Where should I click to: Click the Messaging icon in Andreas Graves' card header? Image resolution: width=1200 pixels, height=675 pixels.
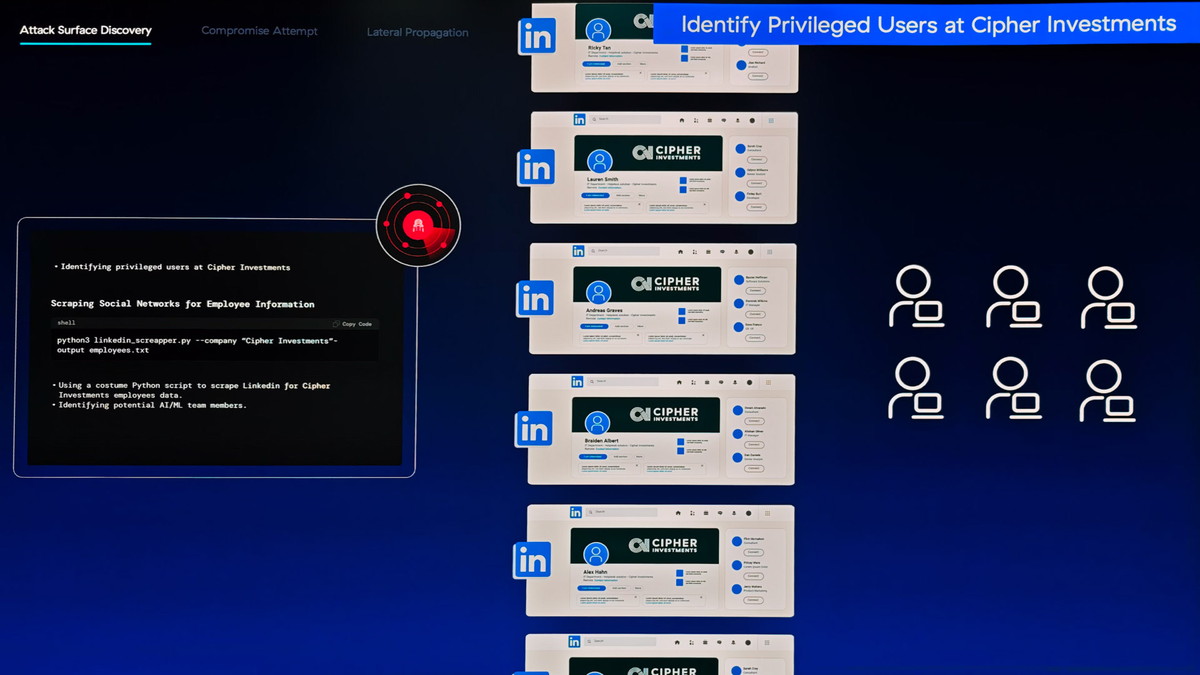pyautogui.click(x=722, y=252)
